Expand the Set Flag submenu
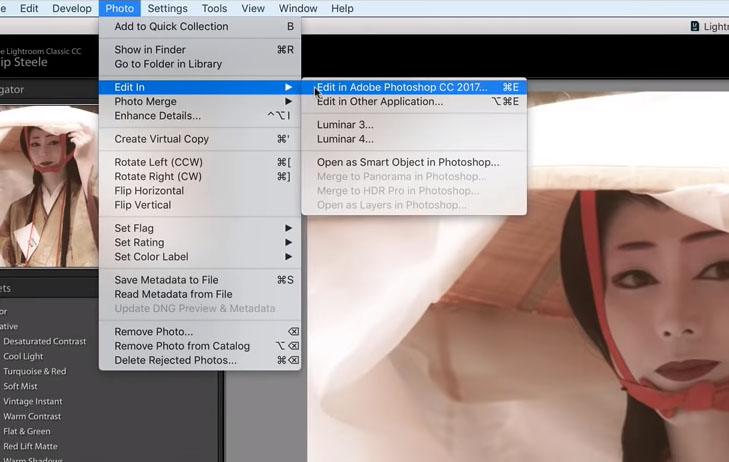Image resolution: width=729 pixels, height=462 pixels. (x=200, y=228)
